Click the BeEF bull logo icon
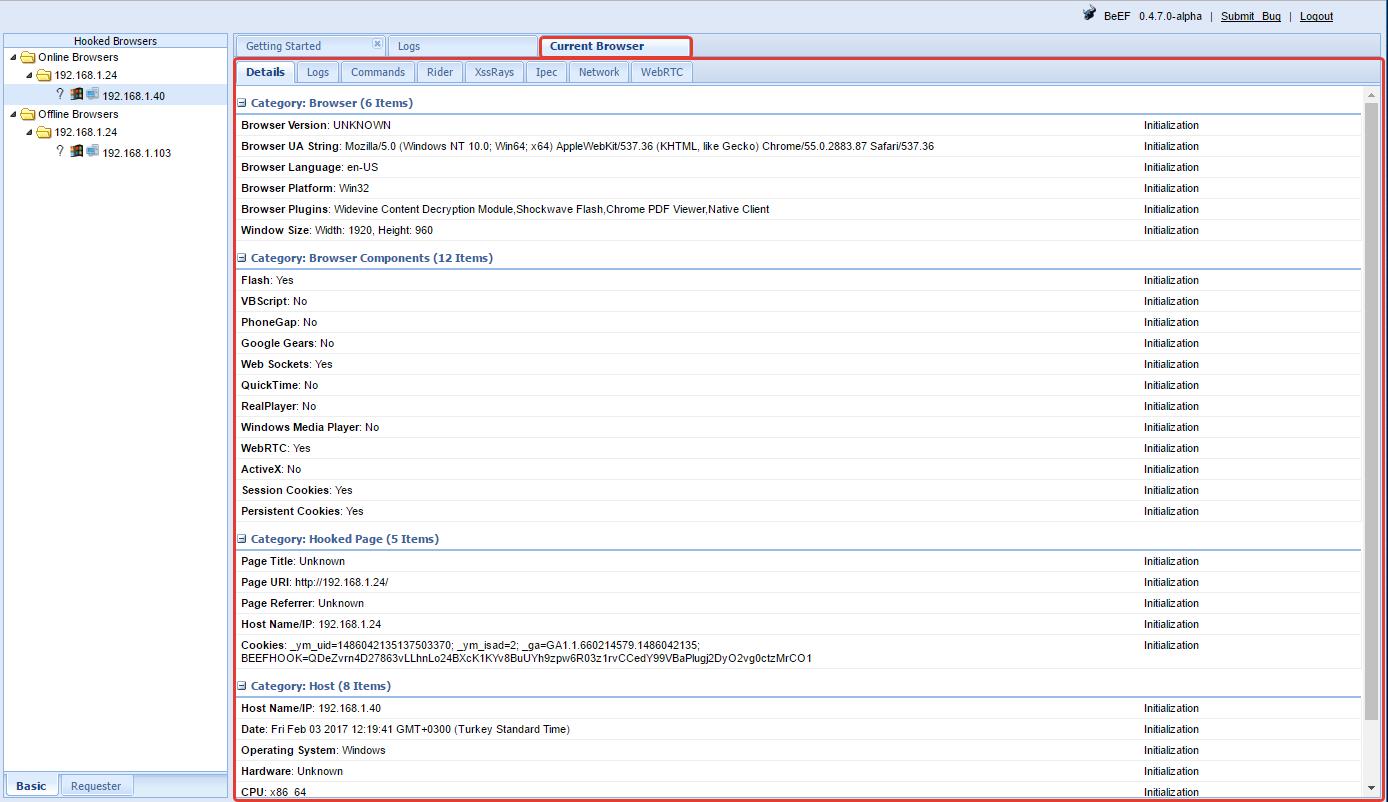 (1089, 14)
